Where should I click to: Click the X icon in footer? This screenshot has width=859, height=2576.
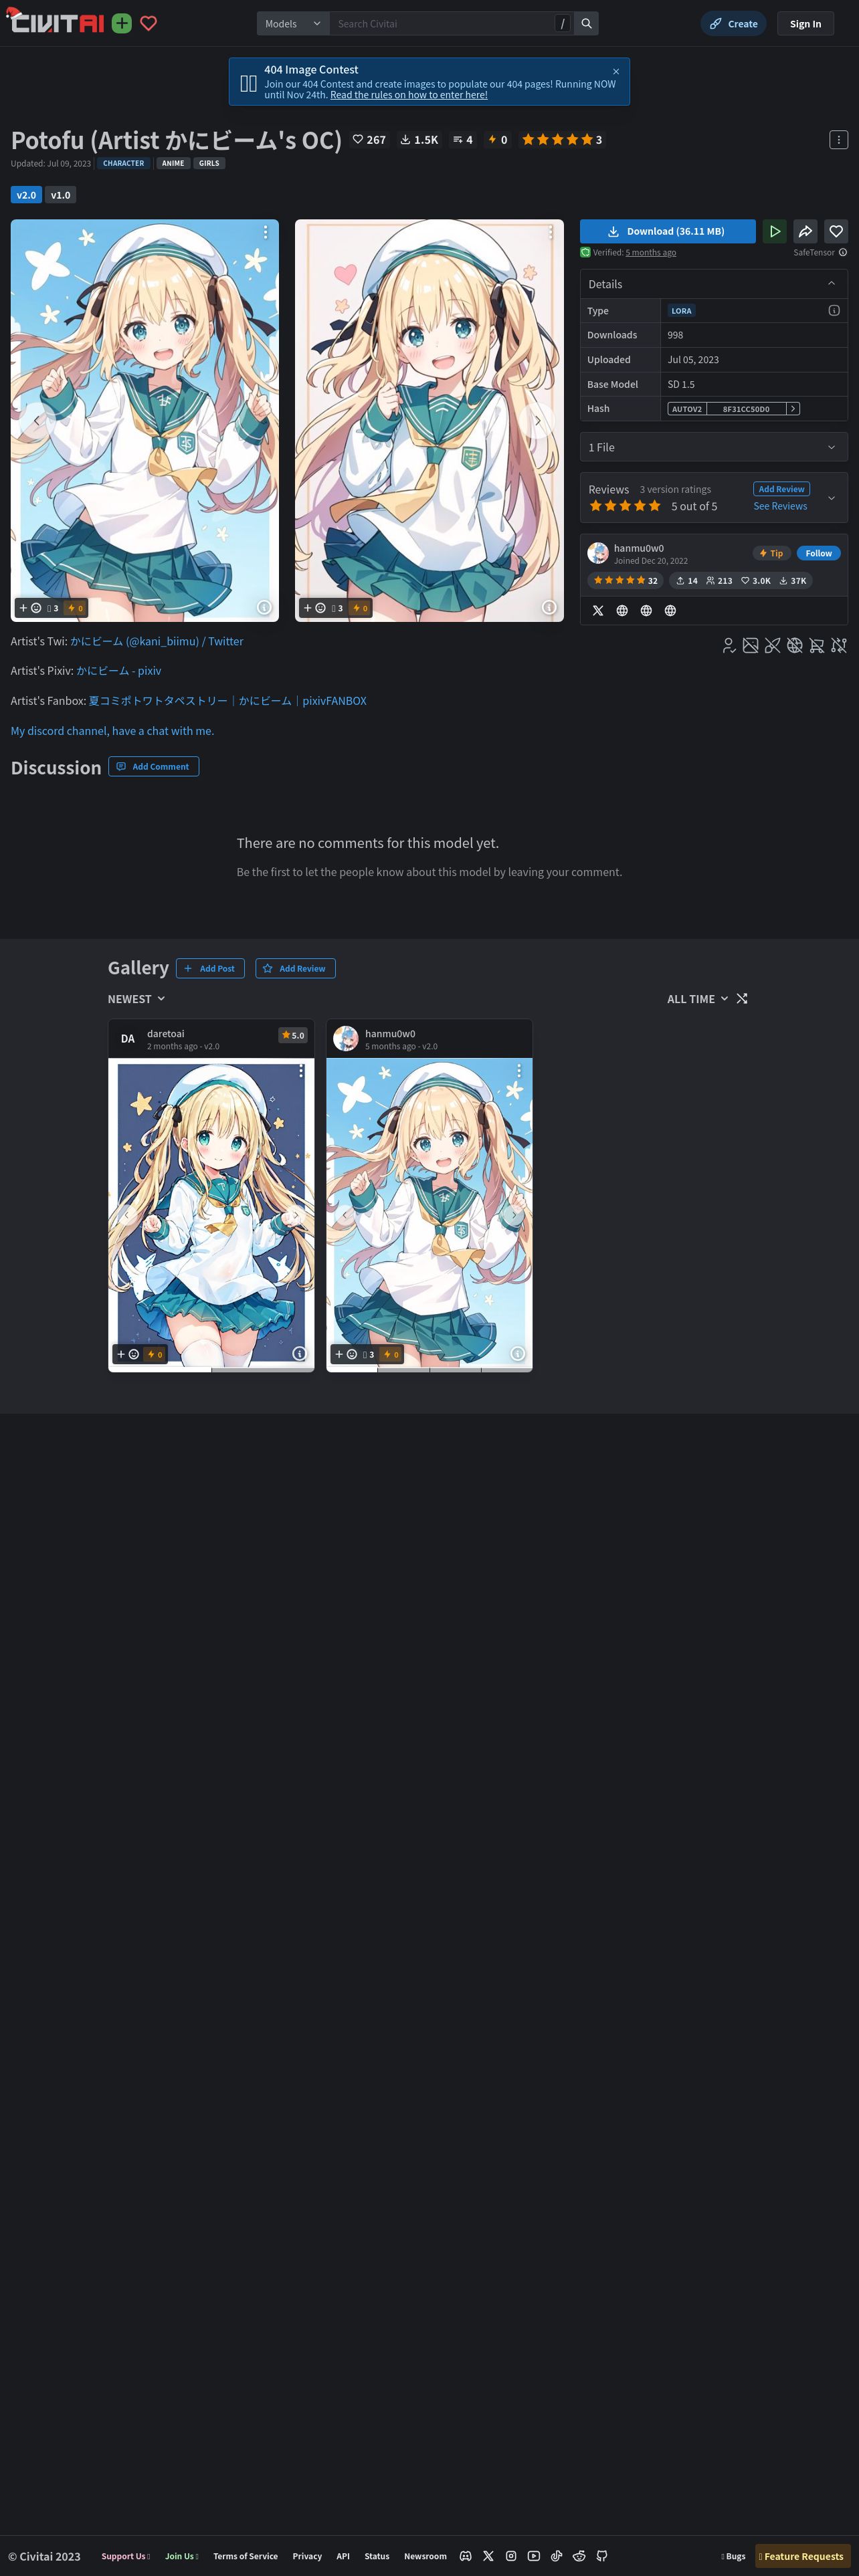coord(488,2555)
